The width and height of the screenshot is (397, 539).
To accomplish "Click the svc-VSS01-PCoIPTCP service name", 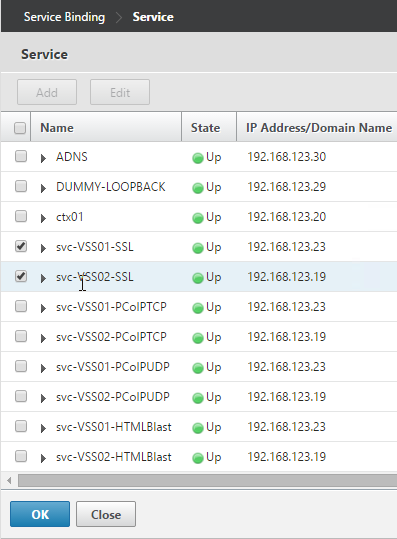I will click(111, 307).
